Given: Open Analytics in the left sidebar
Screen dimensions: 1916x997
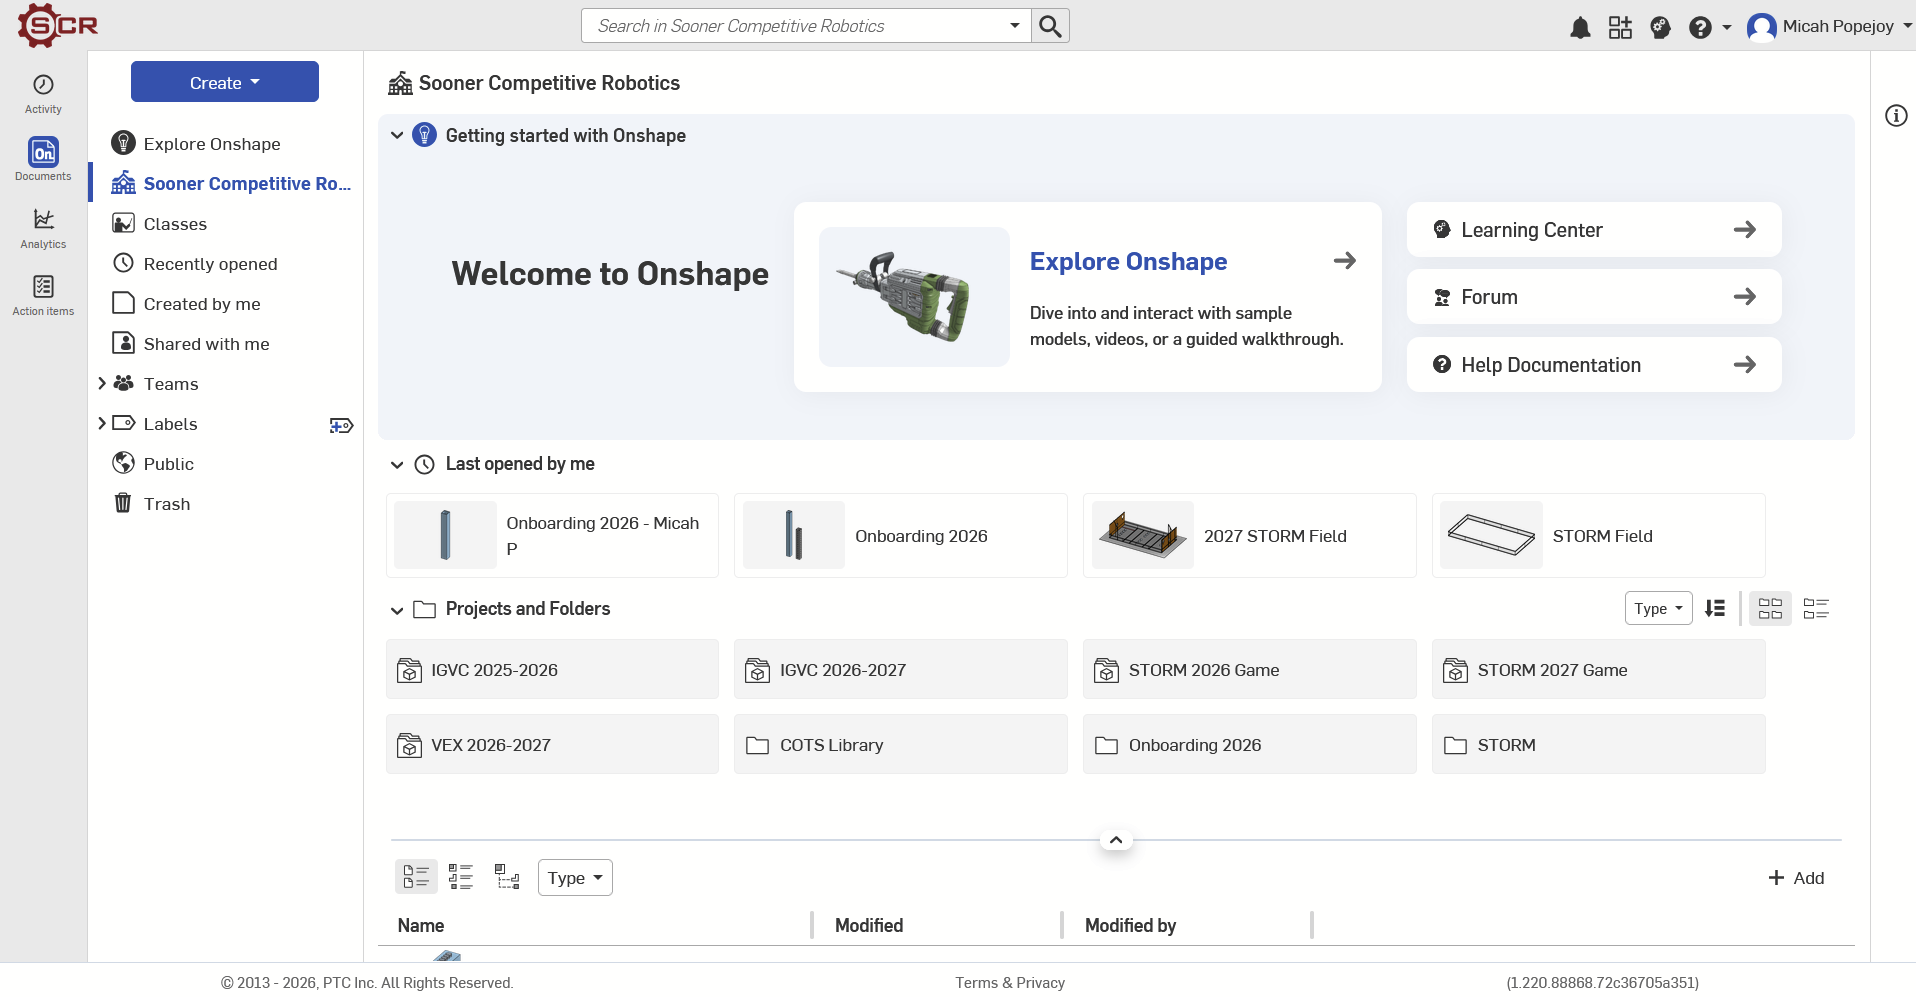Looking at the screenshot, I should [x=43, y=229].
